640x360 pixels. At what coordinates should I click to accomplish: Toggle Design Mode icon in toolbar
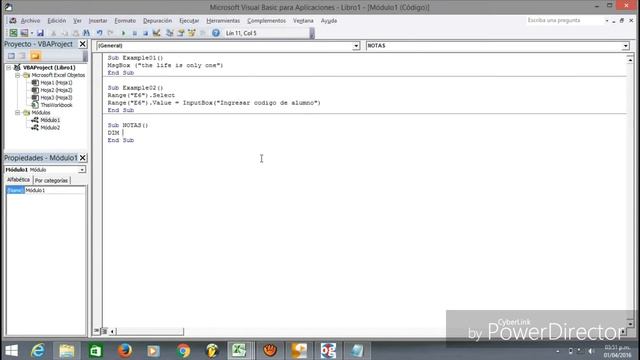157,33
